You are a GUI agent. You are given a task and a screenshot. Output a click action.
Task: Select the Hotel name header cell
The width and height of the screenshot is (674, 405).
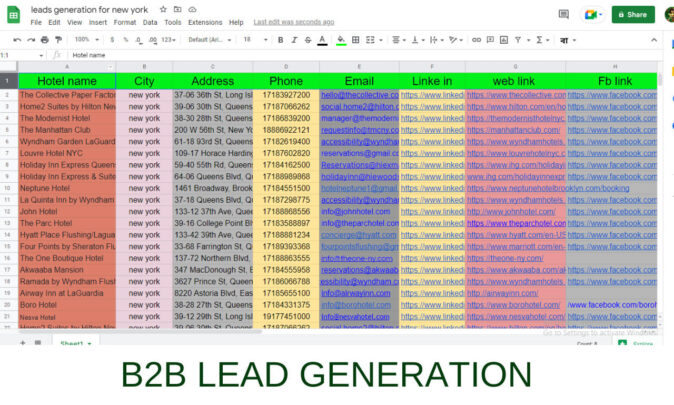pyautogui.click(x=67, y=80)
